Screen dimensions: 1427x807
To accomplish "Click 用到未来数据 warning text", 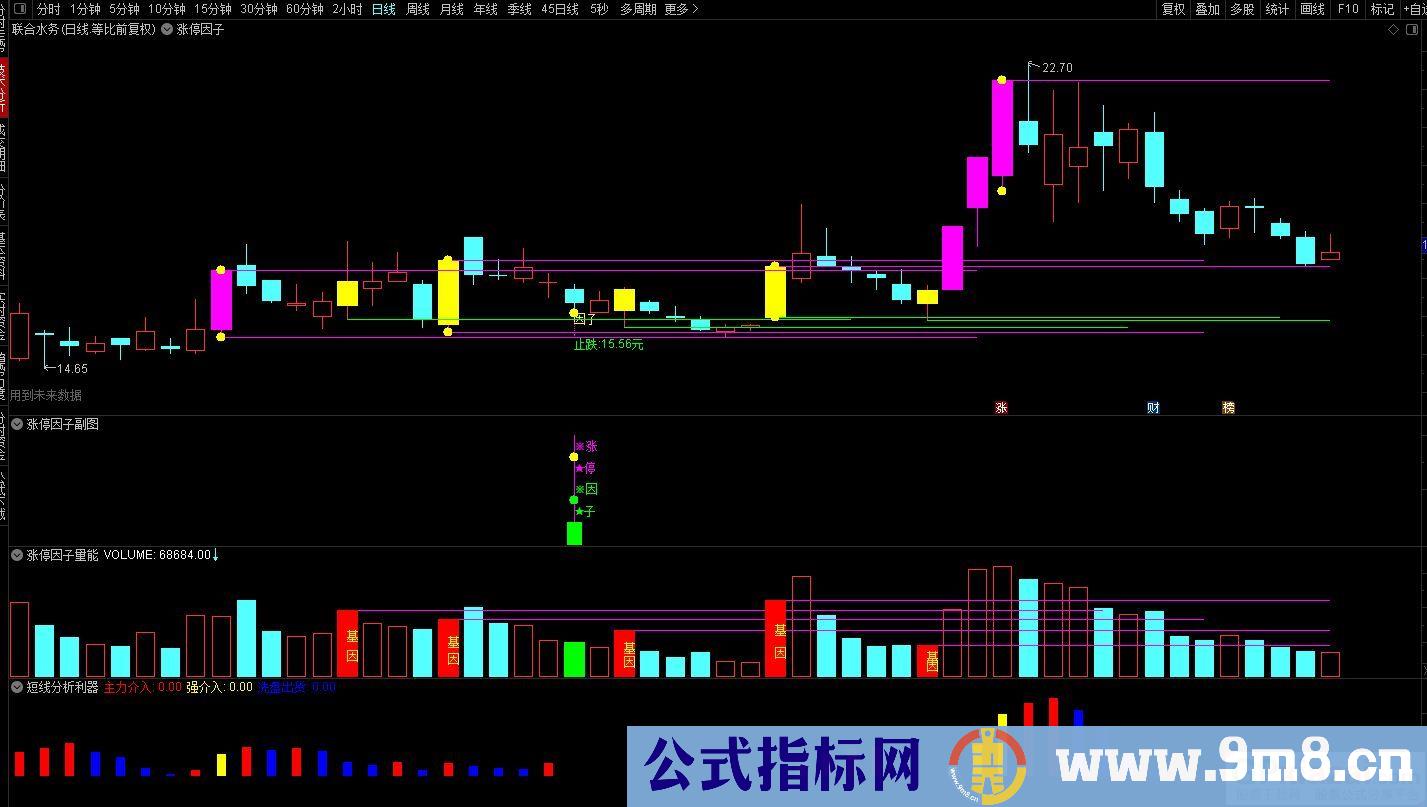I will click(46, 395).
